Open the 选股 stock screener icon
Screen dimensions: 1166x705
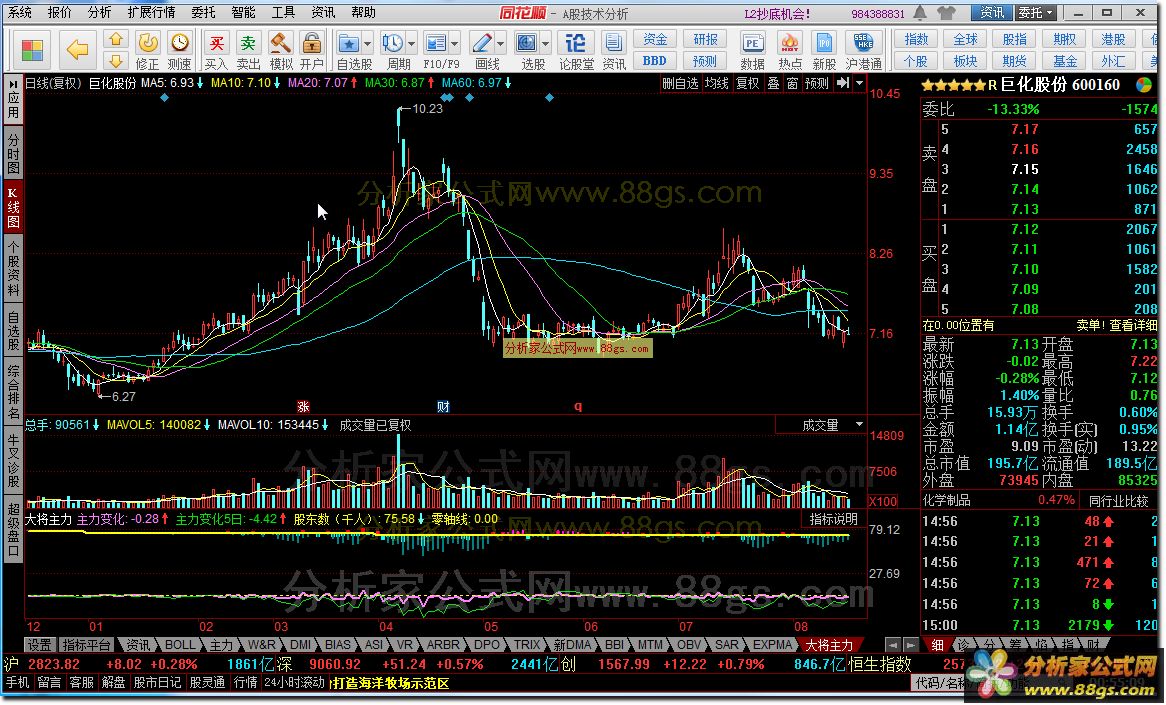(x=526, y=43)
